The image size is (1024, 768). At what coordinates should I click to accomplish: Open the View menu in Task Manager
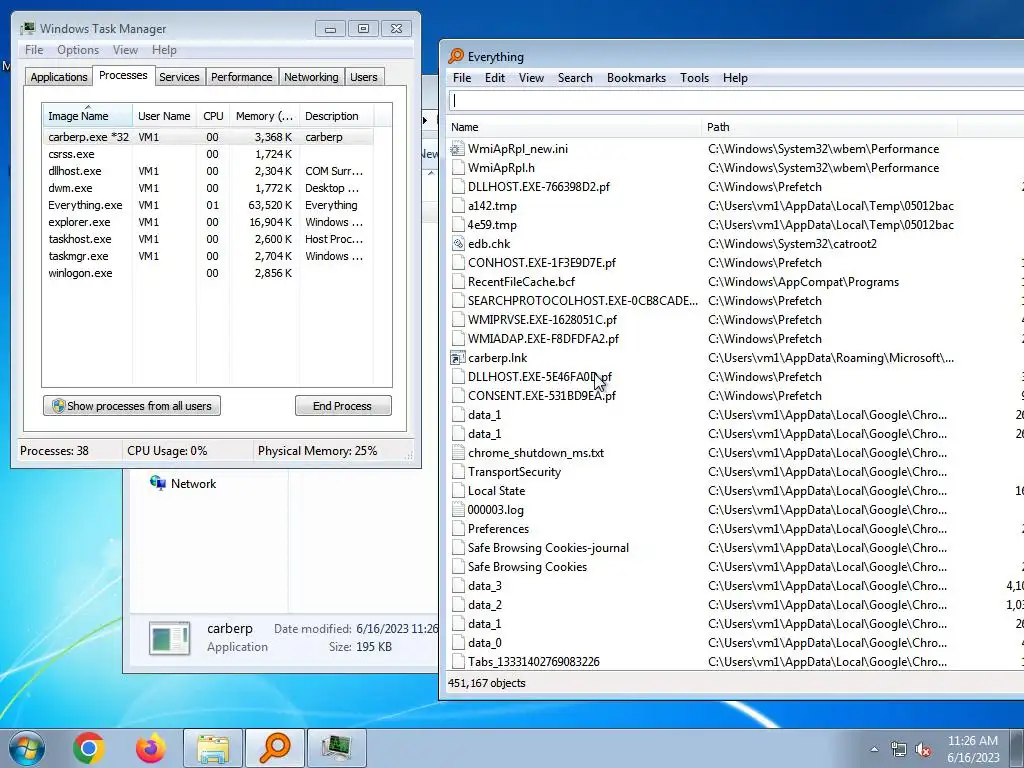point(125,50)
